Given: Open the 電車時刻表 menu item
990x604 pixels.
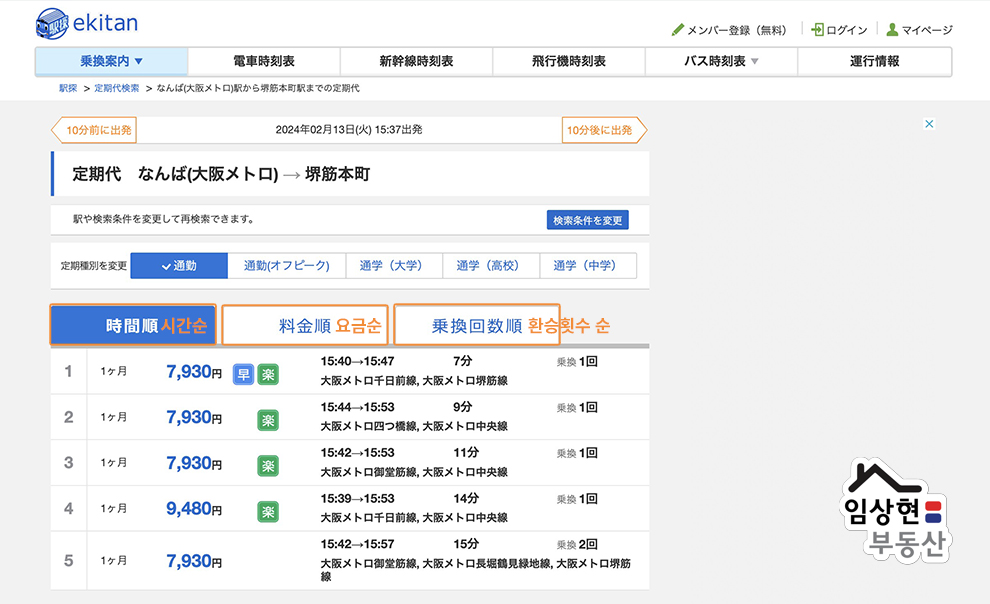Looking at the screenshot, I should tap(264, 61).
